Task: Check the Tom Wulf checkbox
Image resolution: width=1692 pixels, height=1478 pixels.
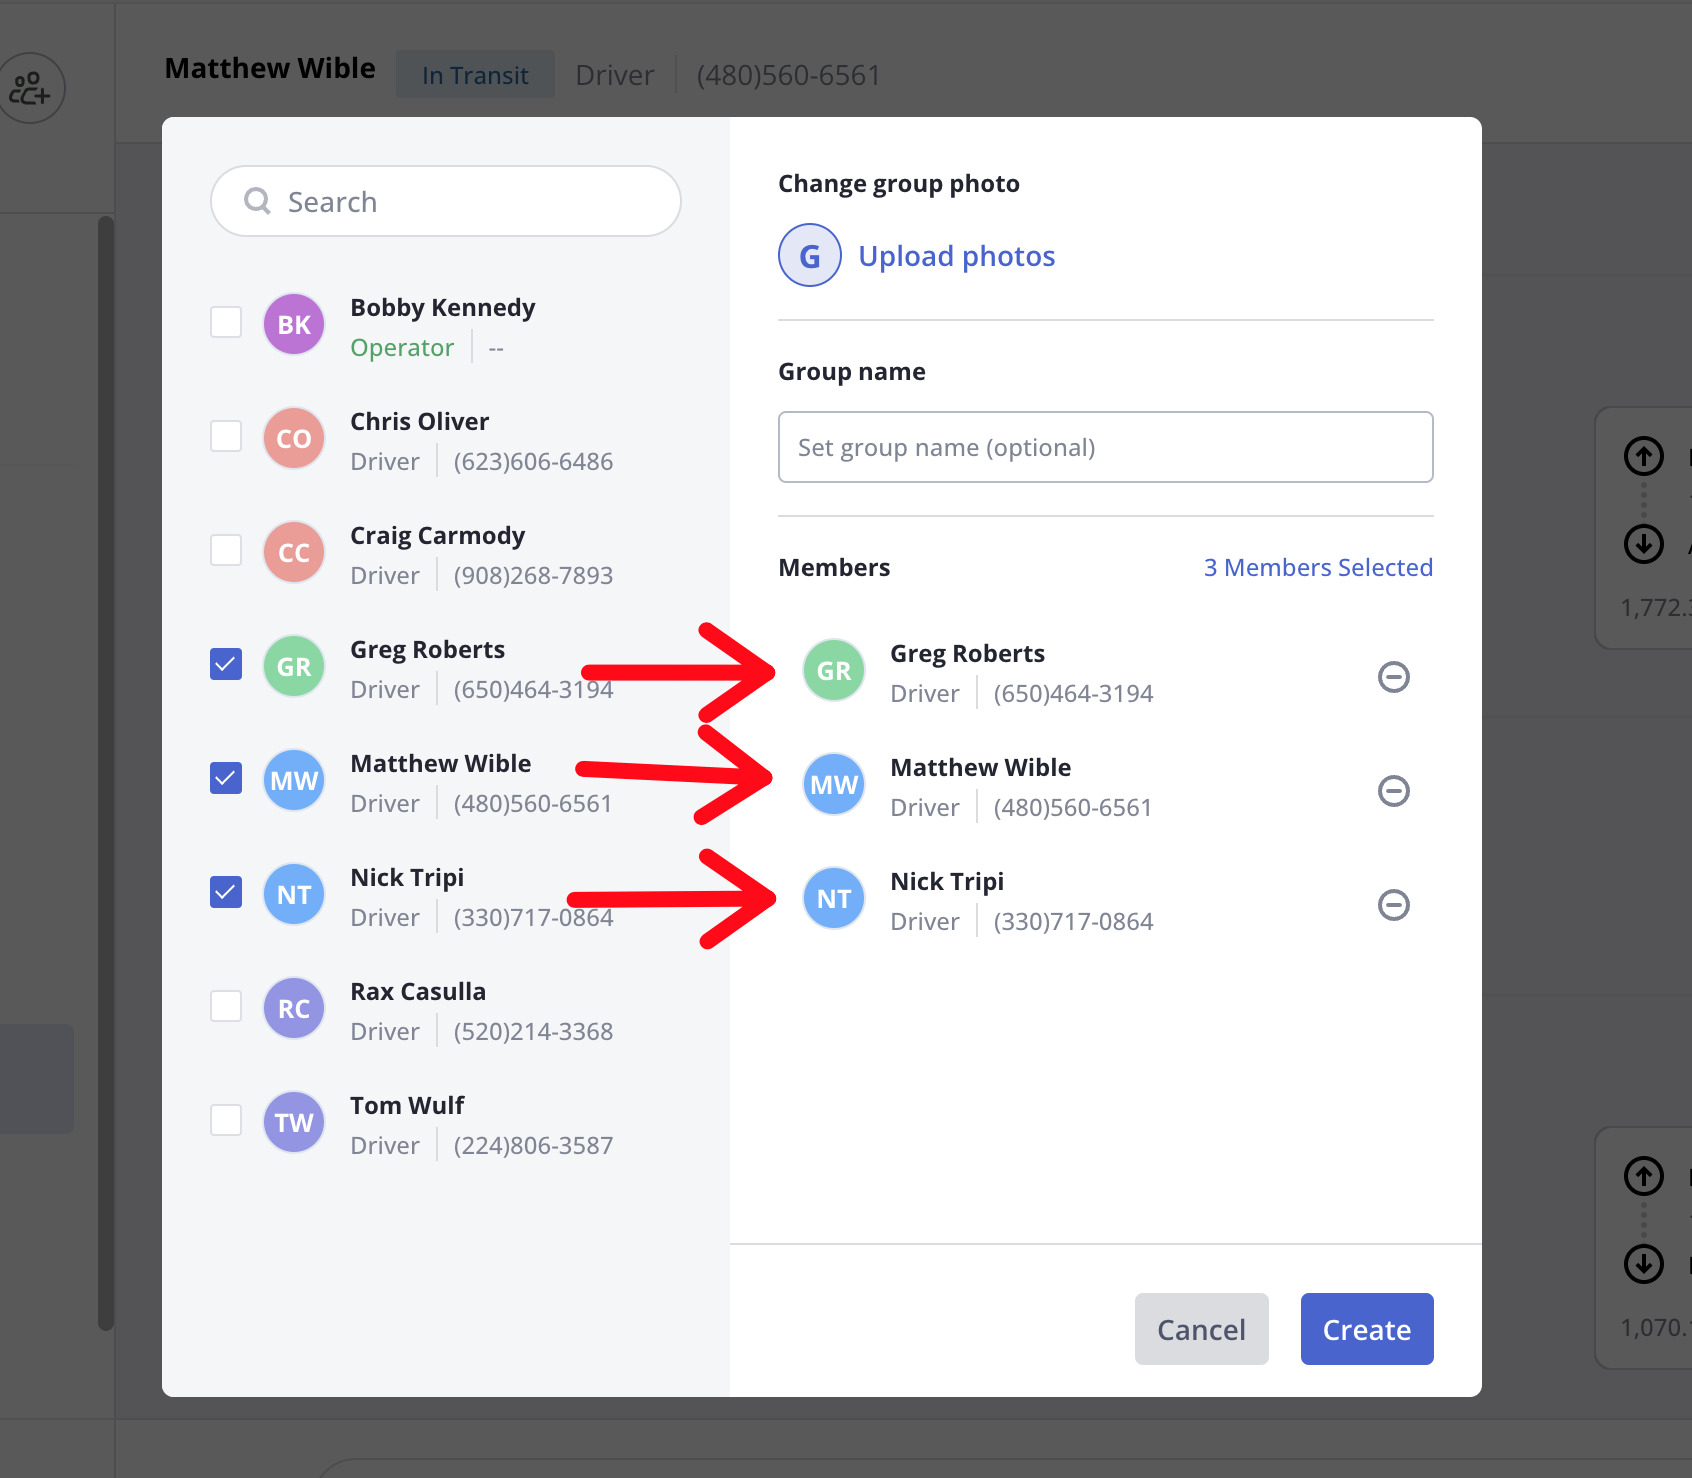Action: tap(226, 1120)
